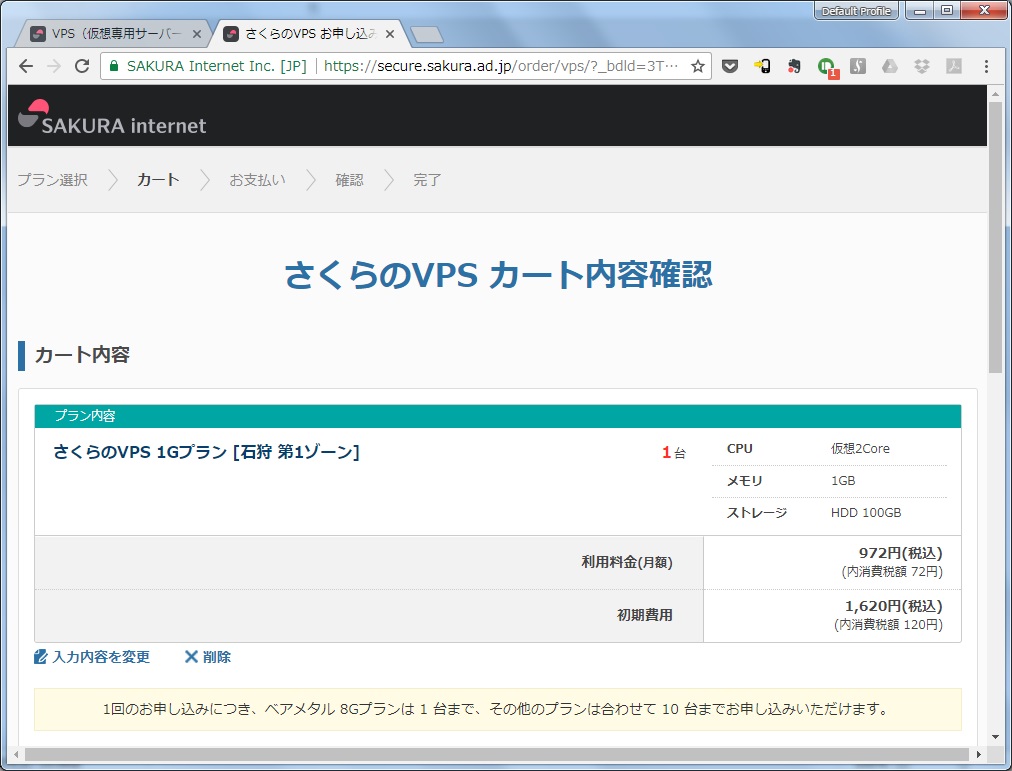This screenshot has height=771, width=1012.
Task: Click the address bar URL
Action: coord(501,66)
